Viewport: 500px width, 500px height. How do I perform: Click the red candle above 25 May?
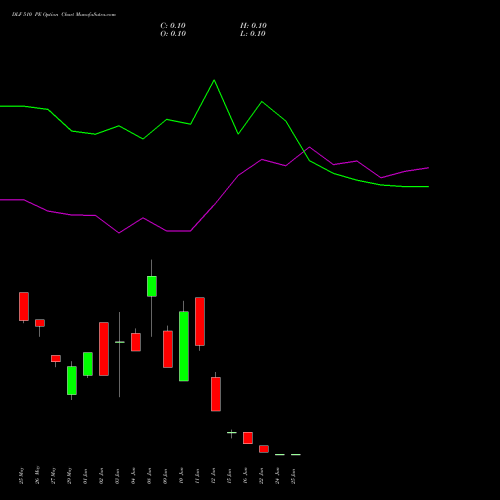coord(24,306)
